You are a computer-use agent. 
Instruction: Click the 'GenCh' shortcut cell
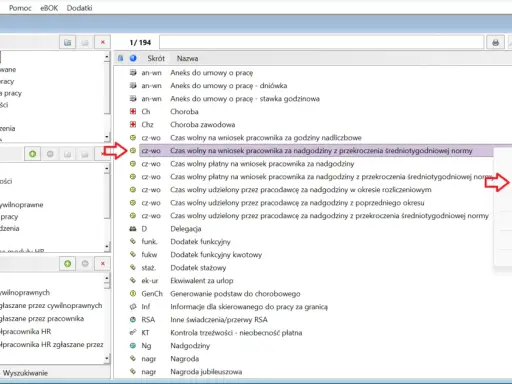point(152,294)
